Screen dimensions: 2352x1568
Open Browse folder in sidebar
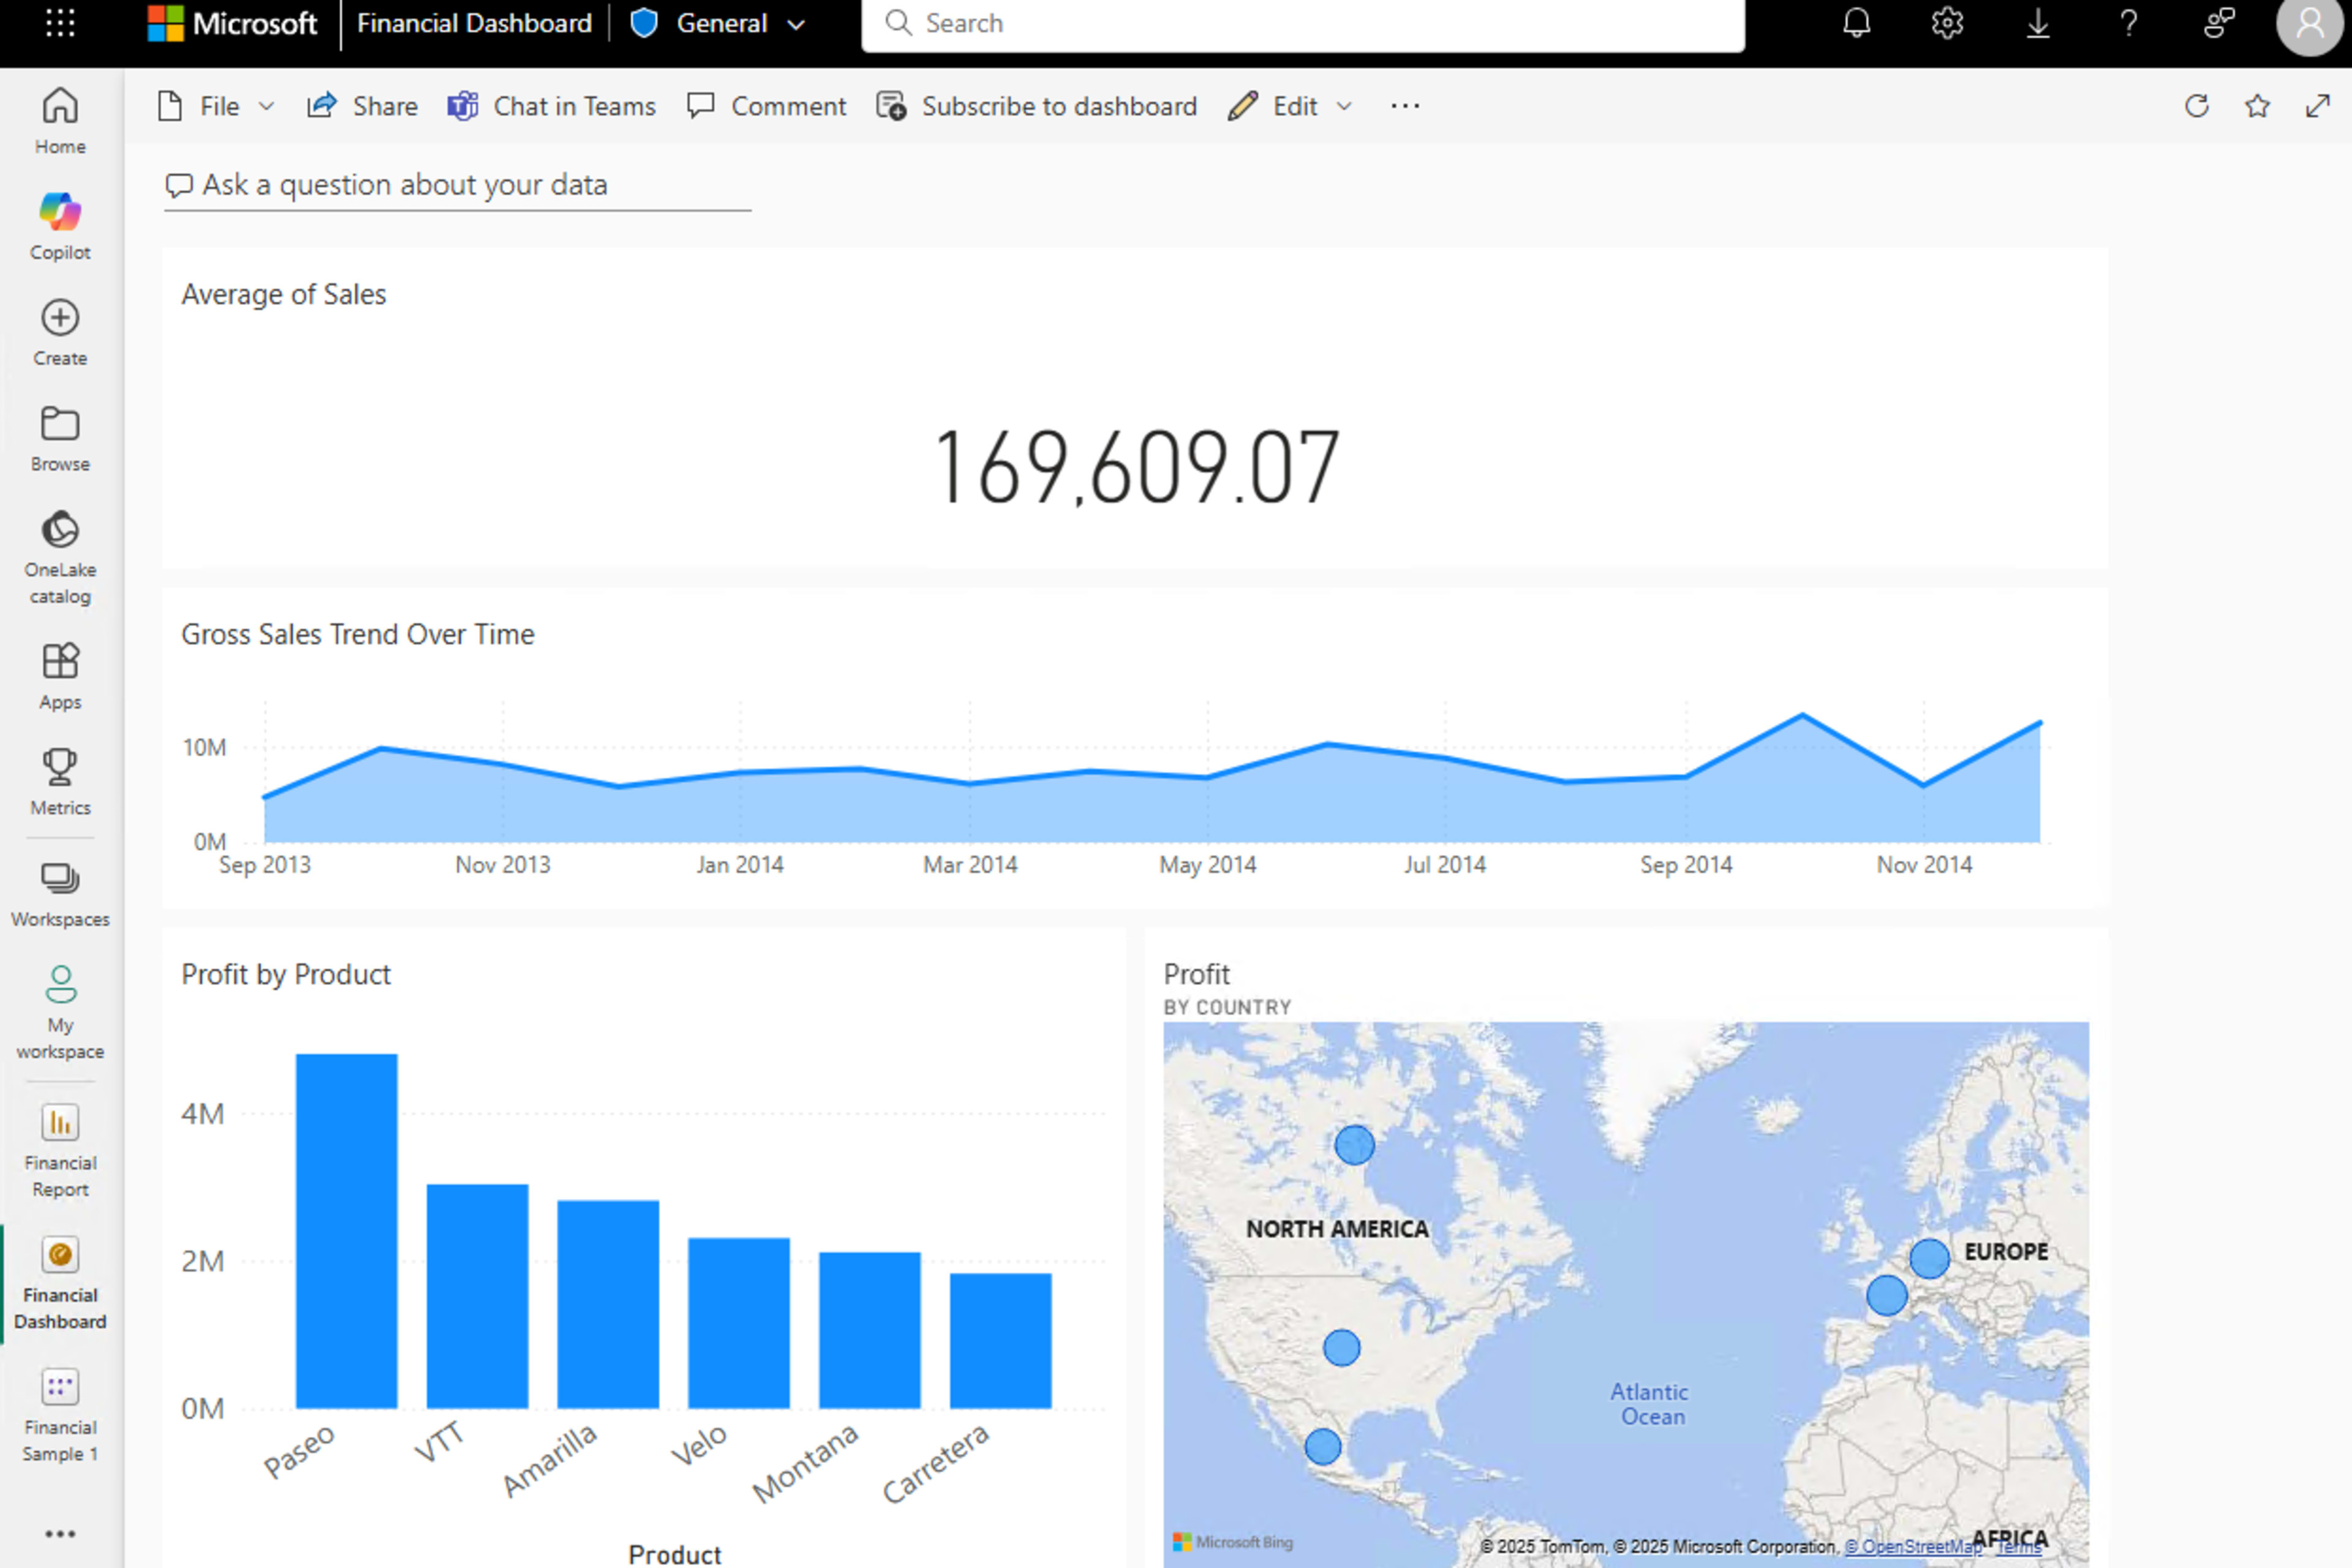pyautogui.click(x=60, y=439)
